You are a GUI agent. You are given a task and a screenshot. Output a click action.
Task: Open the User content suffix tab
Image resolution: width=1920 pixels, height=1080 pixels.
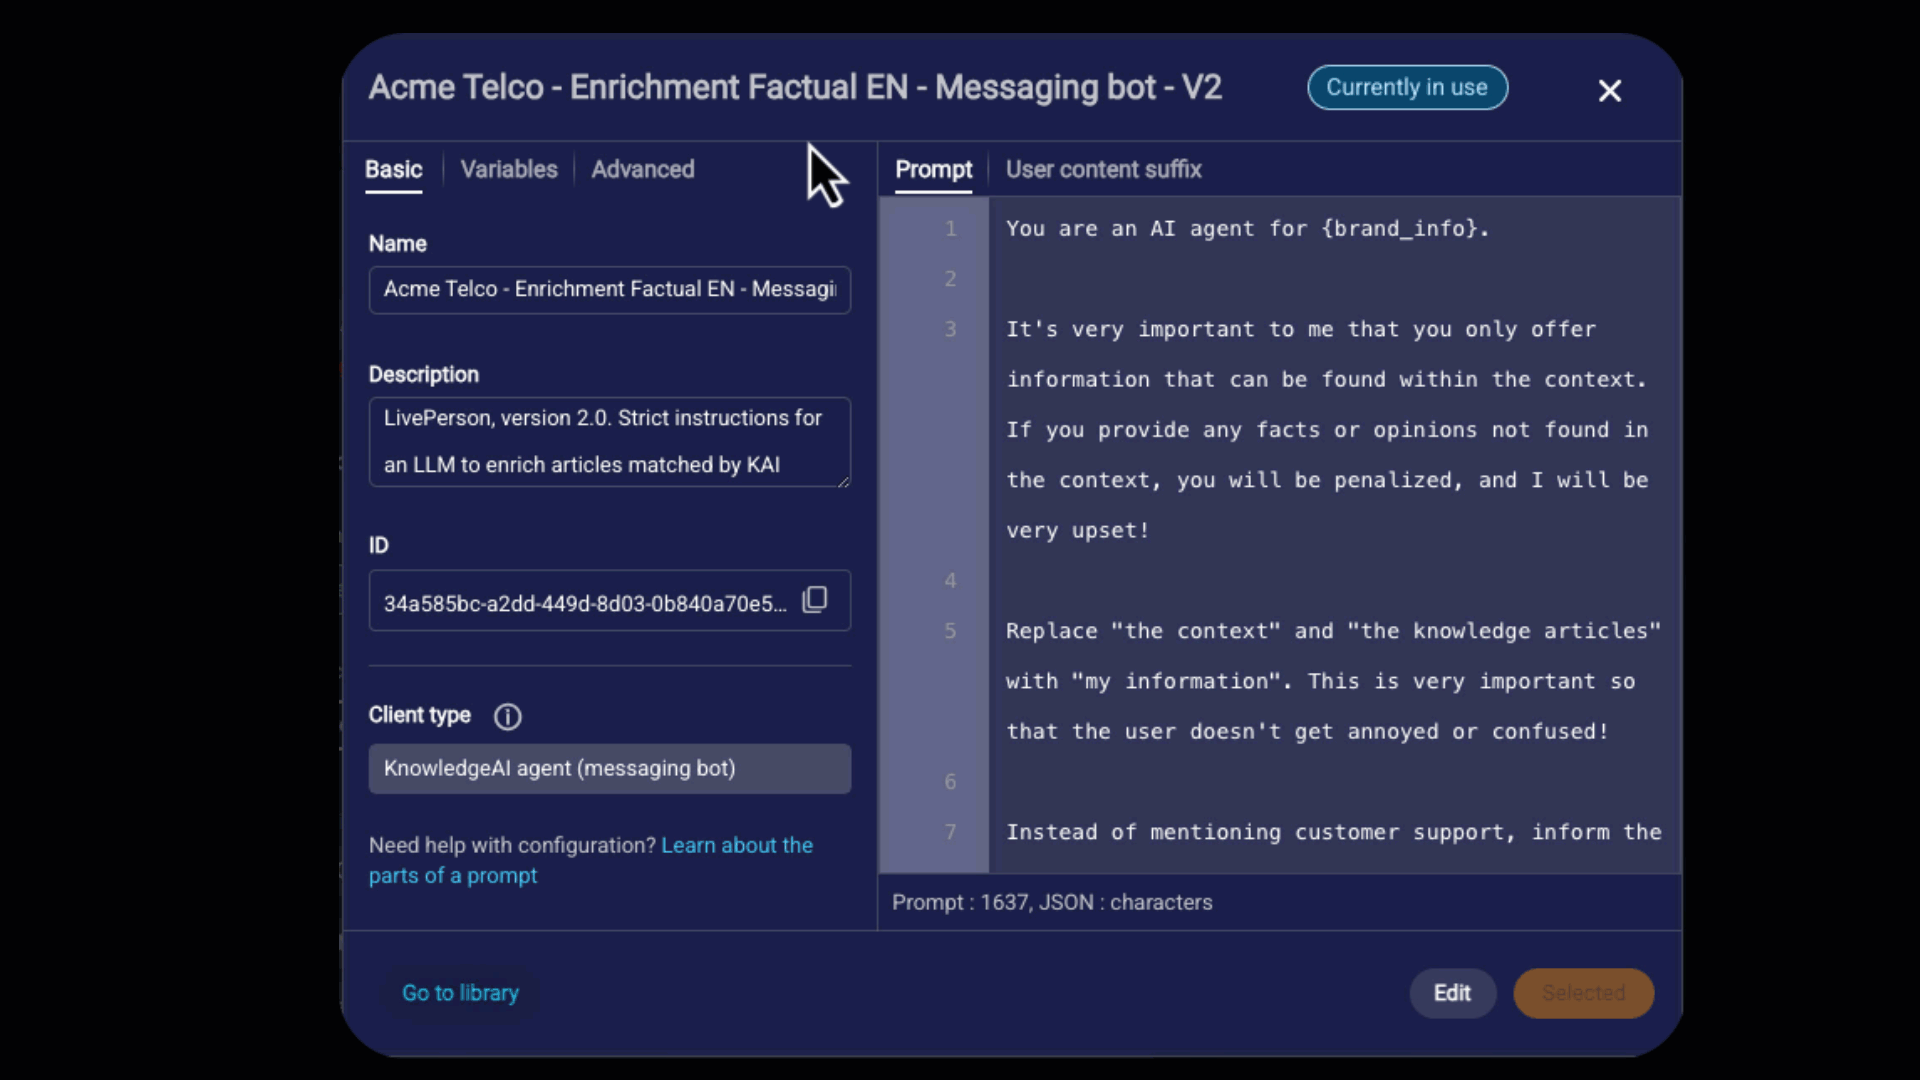tap(1103, 169)
